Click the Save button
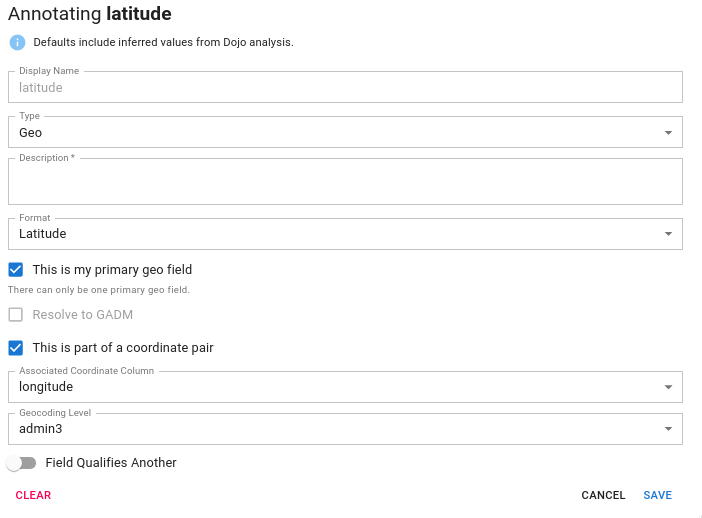This screenshot has width=702, height=518. (657, 495)
